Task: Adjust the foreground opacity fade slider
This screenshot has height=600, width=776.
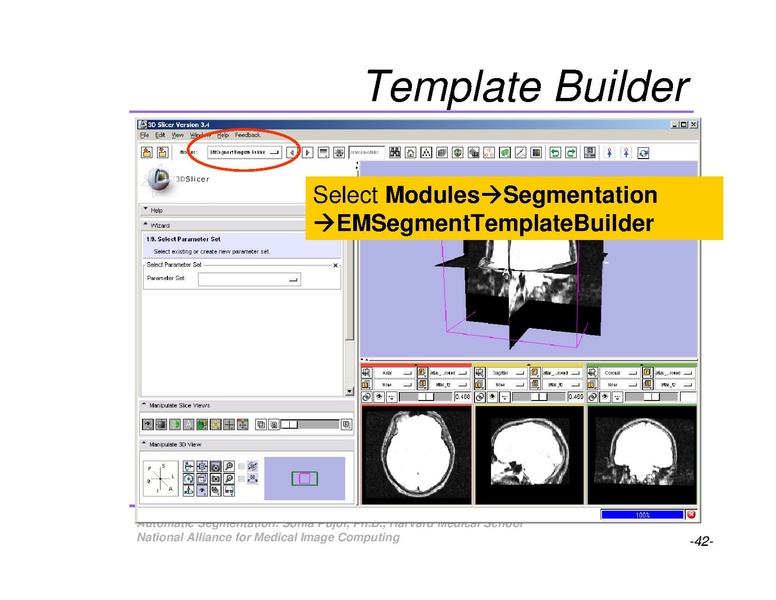Action: 310,424
